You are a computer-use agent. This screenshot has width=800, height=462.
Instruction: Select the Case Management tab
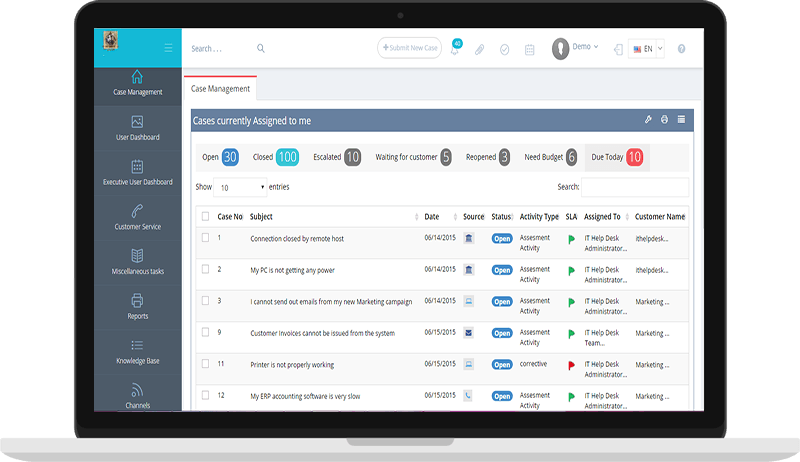[x=220, y=89]
